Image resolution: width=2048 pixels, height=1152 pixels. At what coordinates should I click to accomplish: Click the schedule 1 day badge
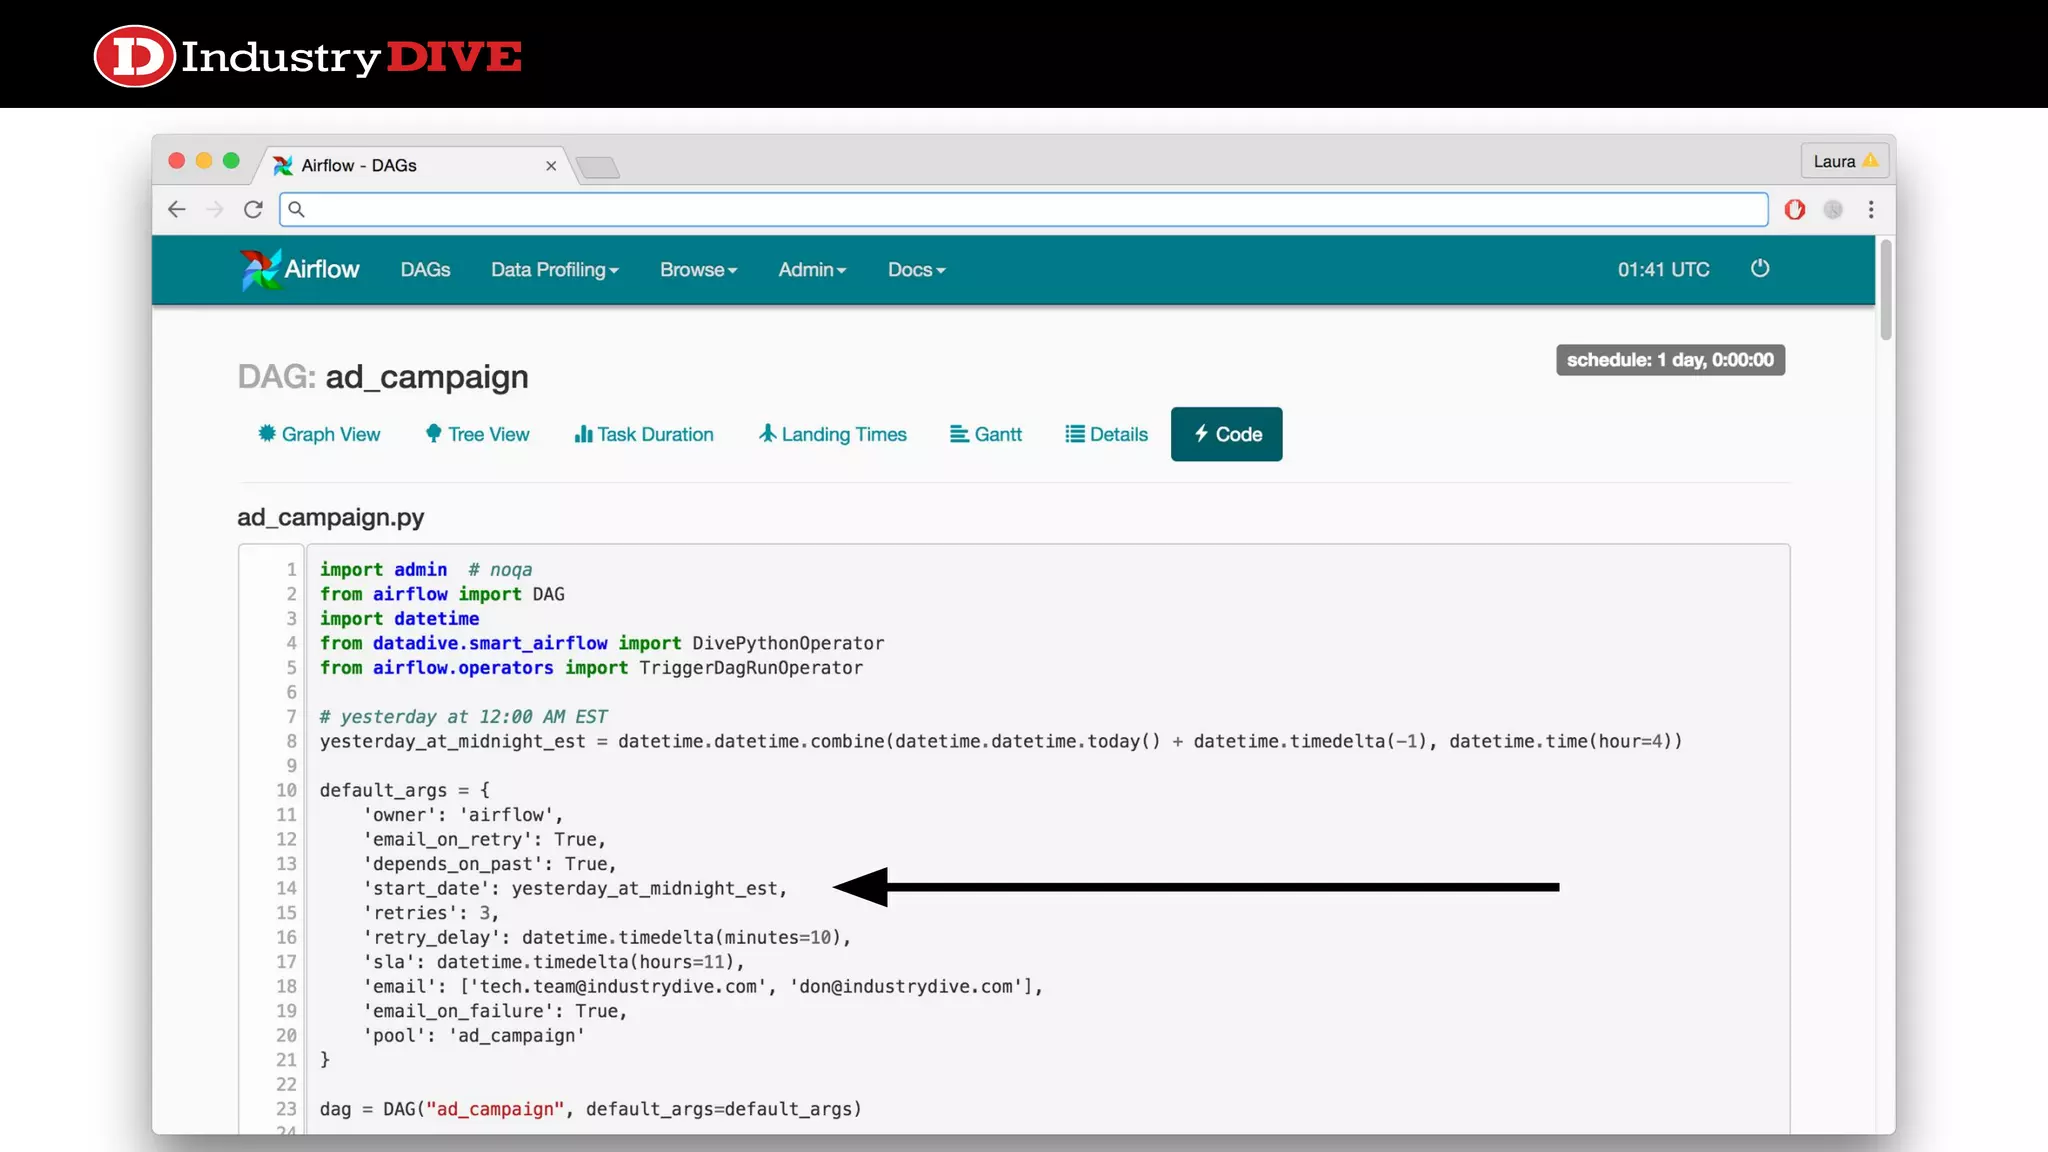tap(1670, 360)
